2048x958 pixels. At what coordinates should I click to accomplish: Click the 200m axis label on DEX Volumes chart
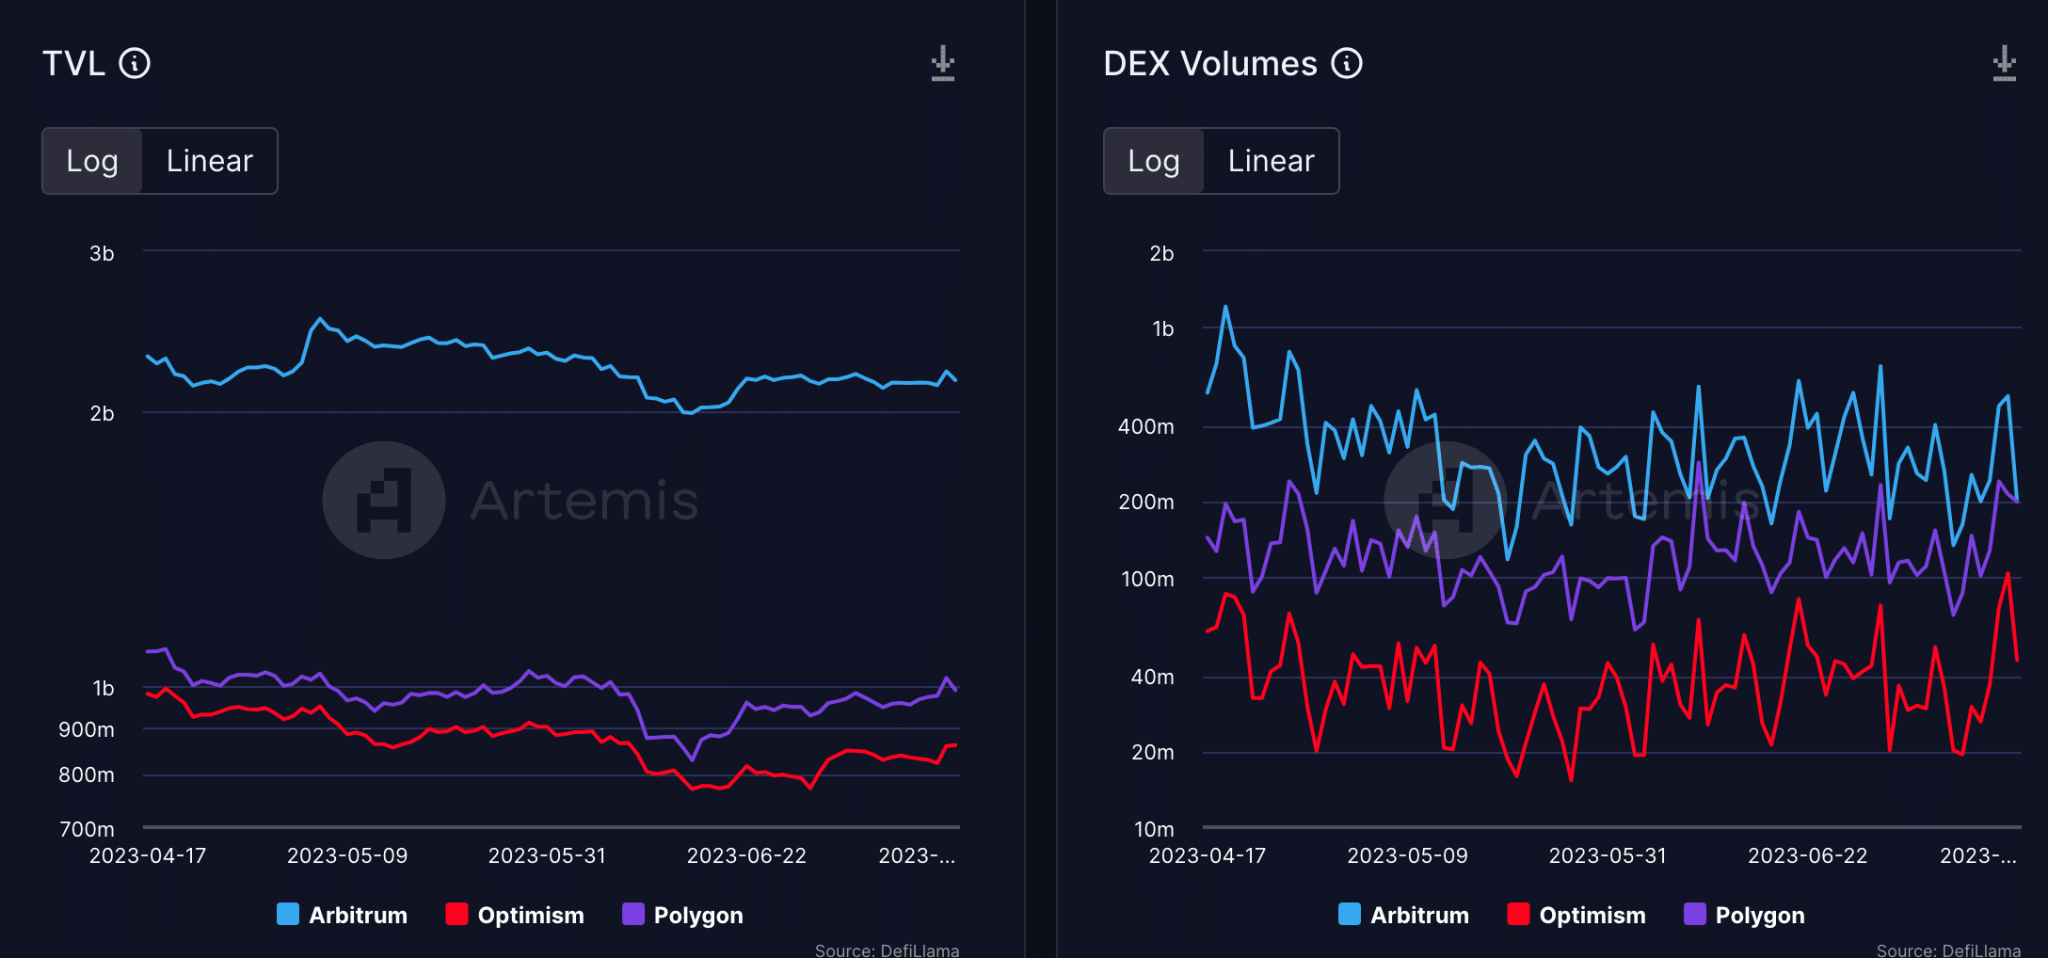click(x=1147, y=502)
